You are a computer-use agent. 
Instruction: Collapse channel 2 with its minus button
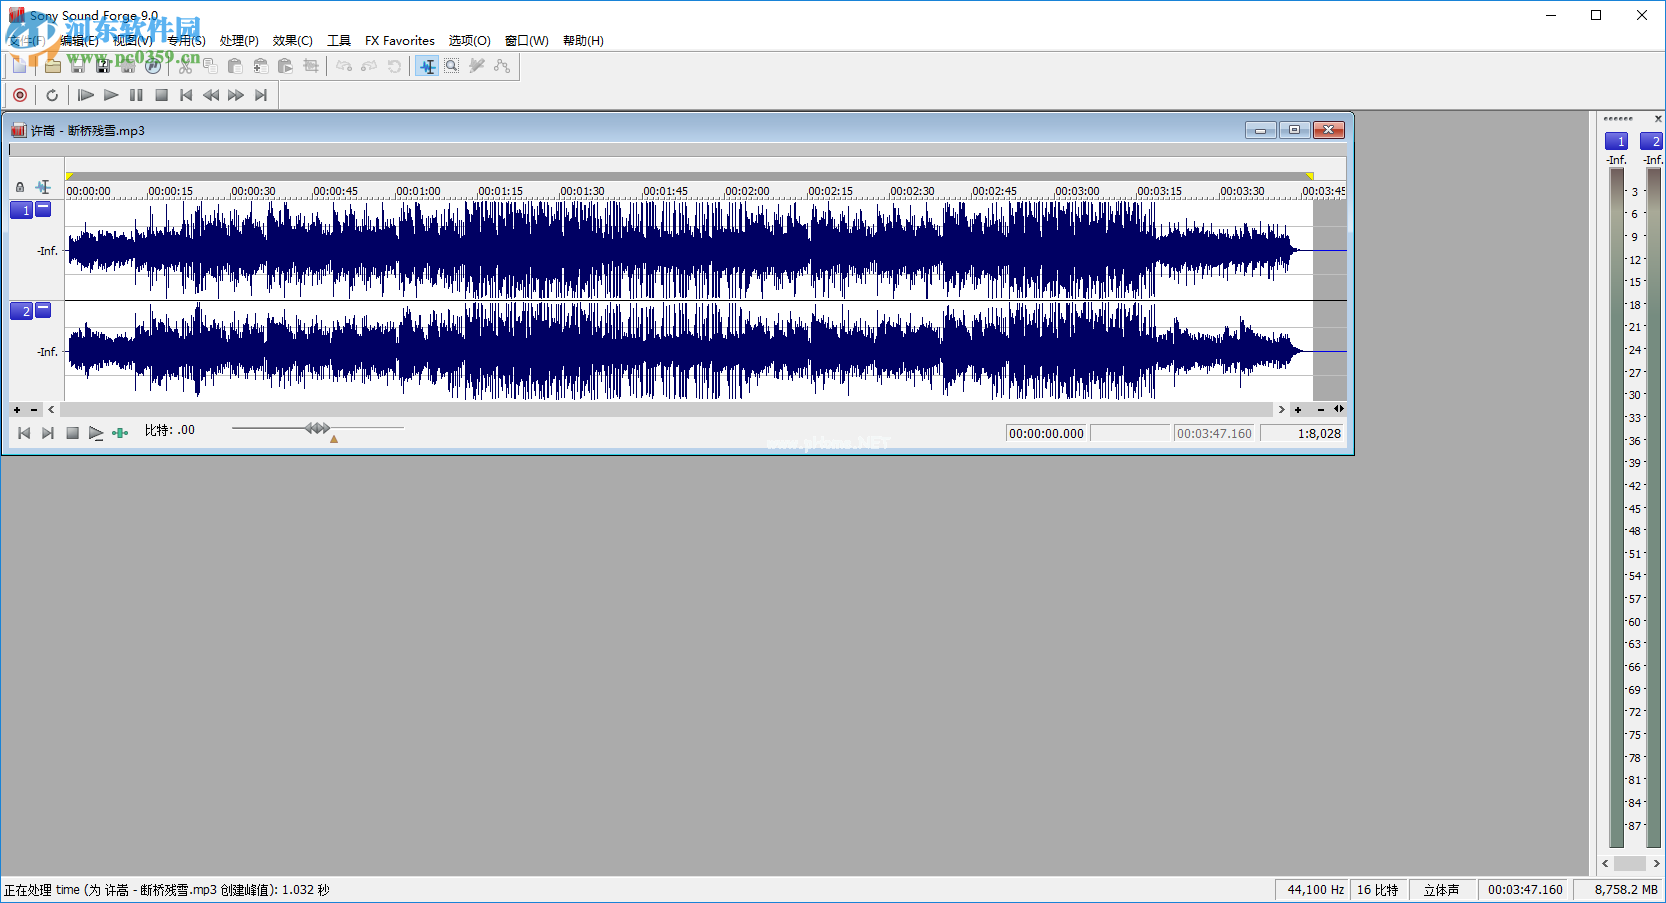(43, 310)
